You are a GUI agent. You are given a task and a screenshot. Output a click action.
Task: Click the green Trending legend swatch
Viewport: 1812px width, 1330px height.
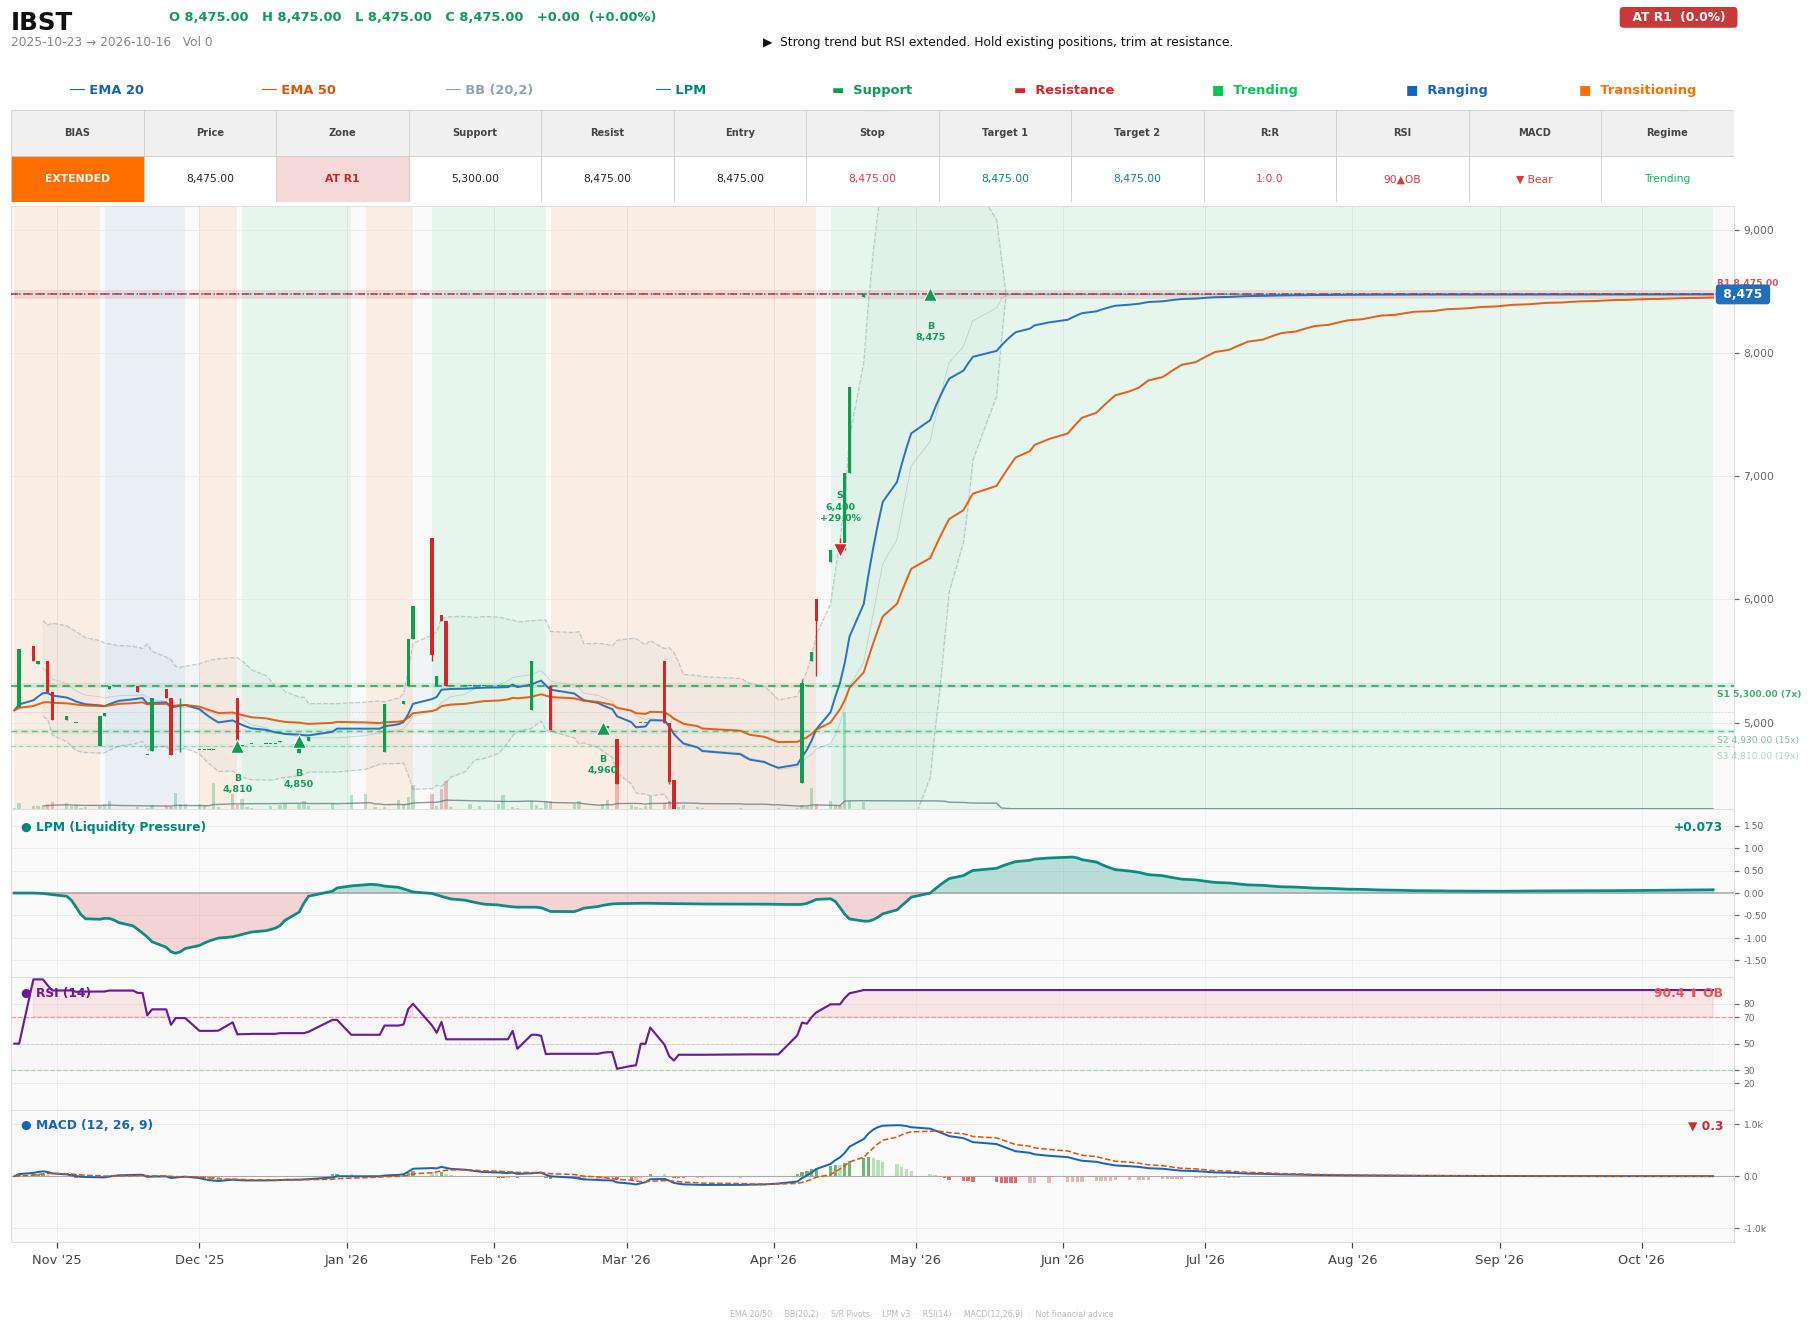[x=1218, y=90]
